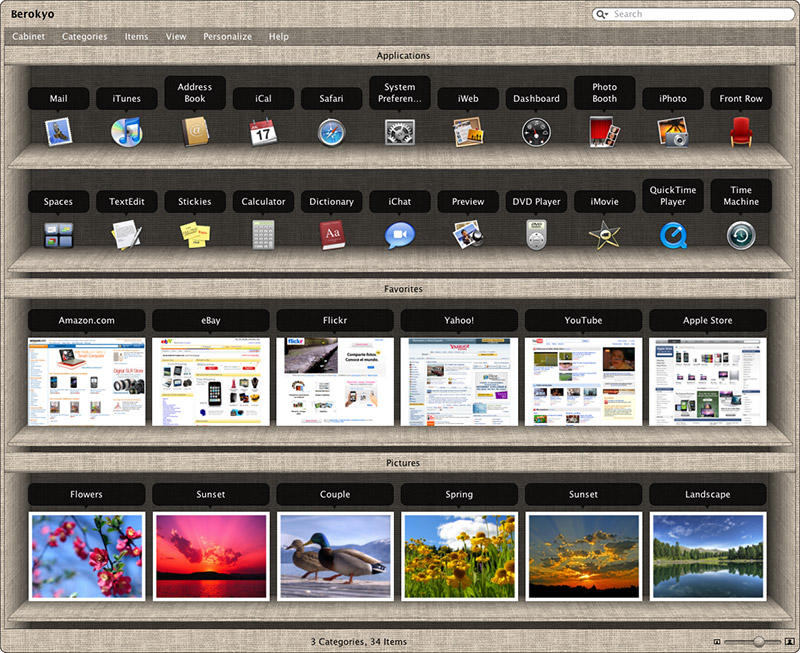Click the iCal calendar icon
Viewport: 800px width, 653px height.
pyautogui.click(x=263, y=132)
